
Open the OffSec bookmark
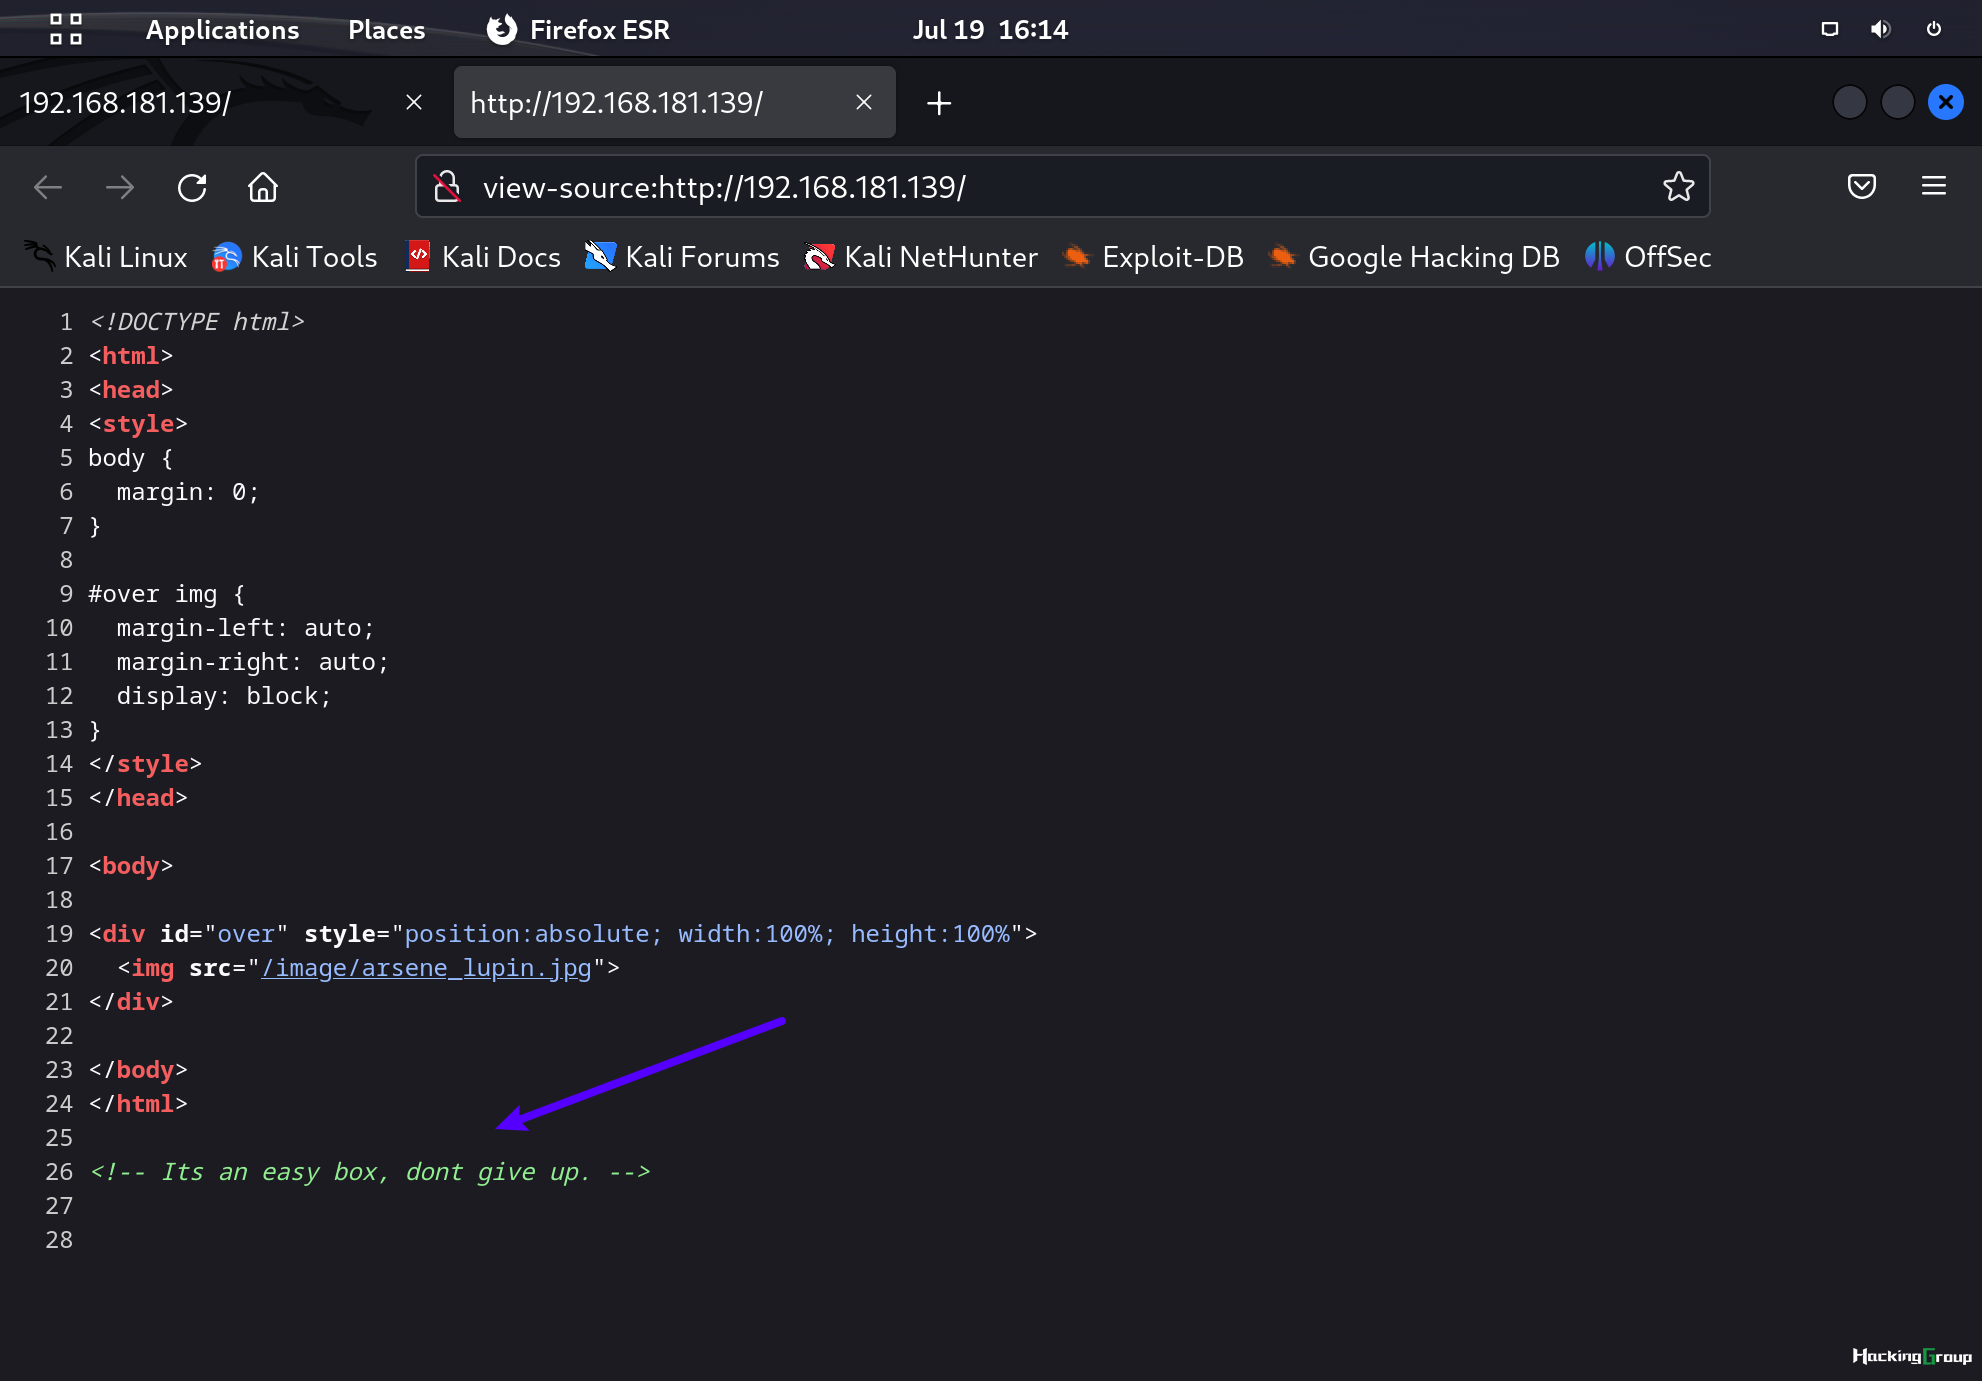(1648, 257)
